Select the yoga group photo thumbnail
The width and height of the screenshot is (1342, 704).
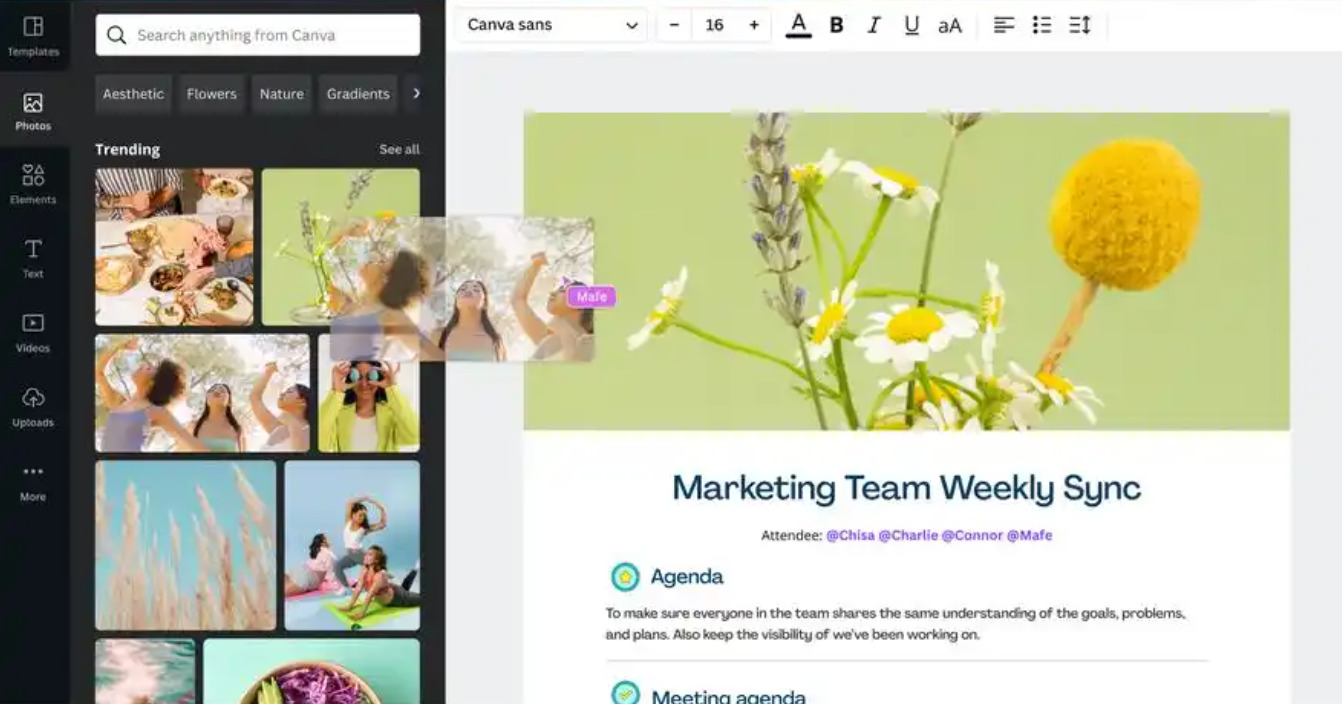pyautogui.click(x=352, y=545)
